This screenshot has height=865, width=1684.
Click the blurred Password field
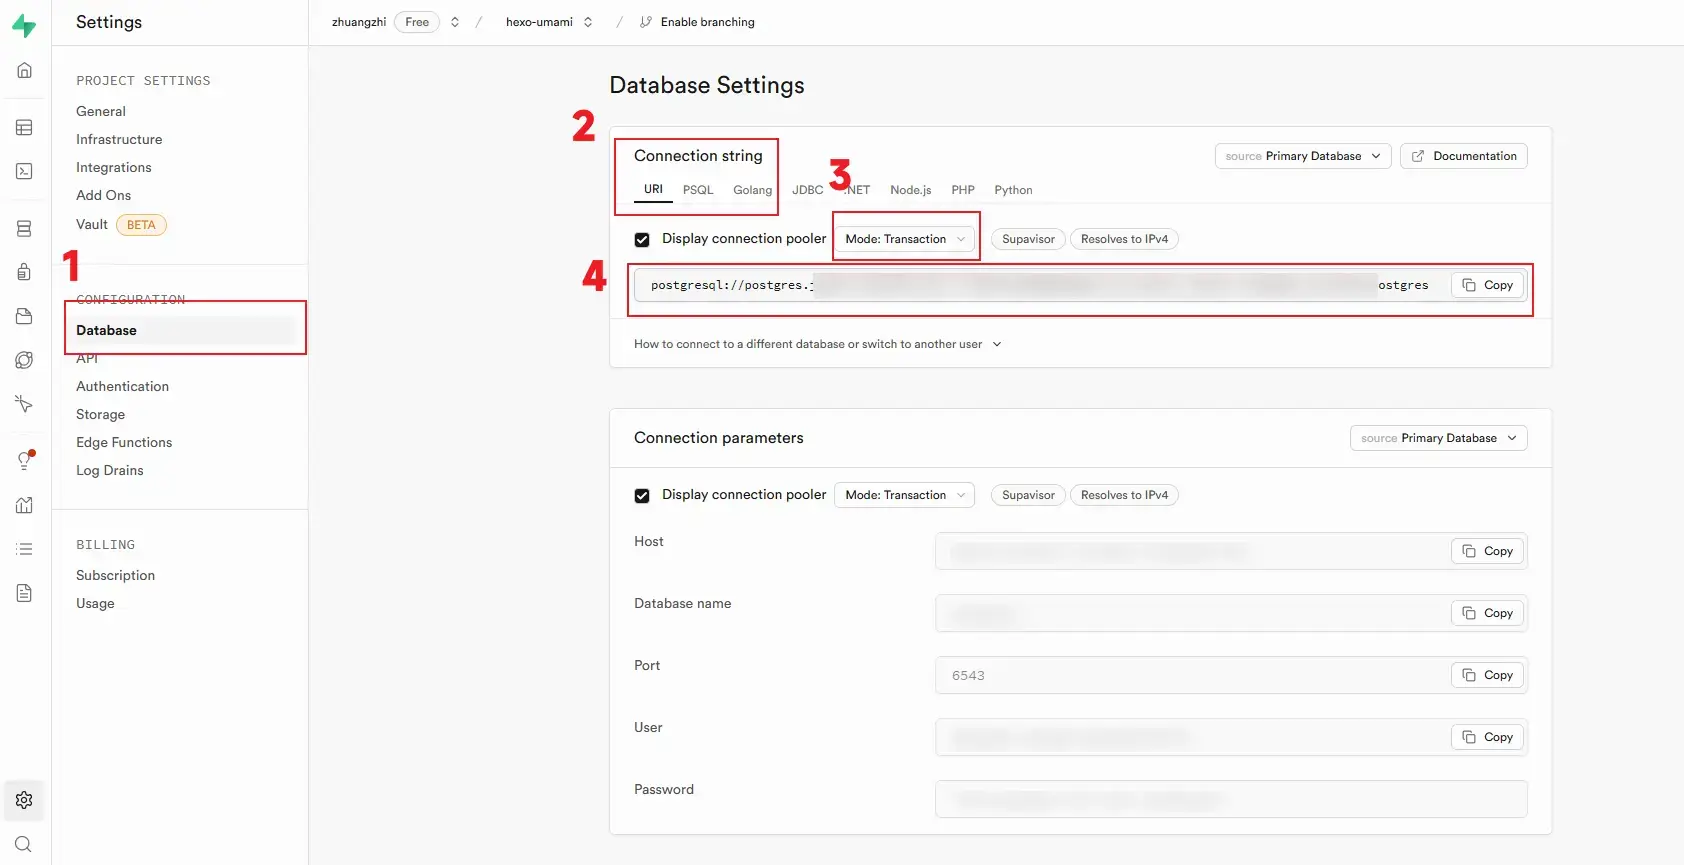[1231, 799]
